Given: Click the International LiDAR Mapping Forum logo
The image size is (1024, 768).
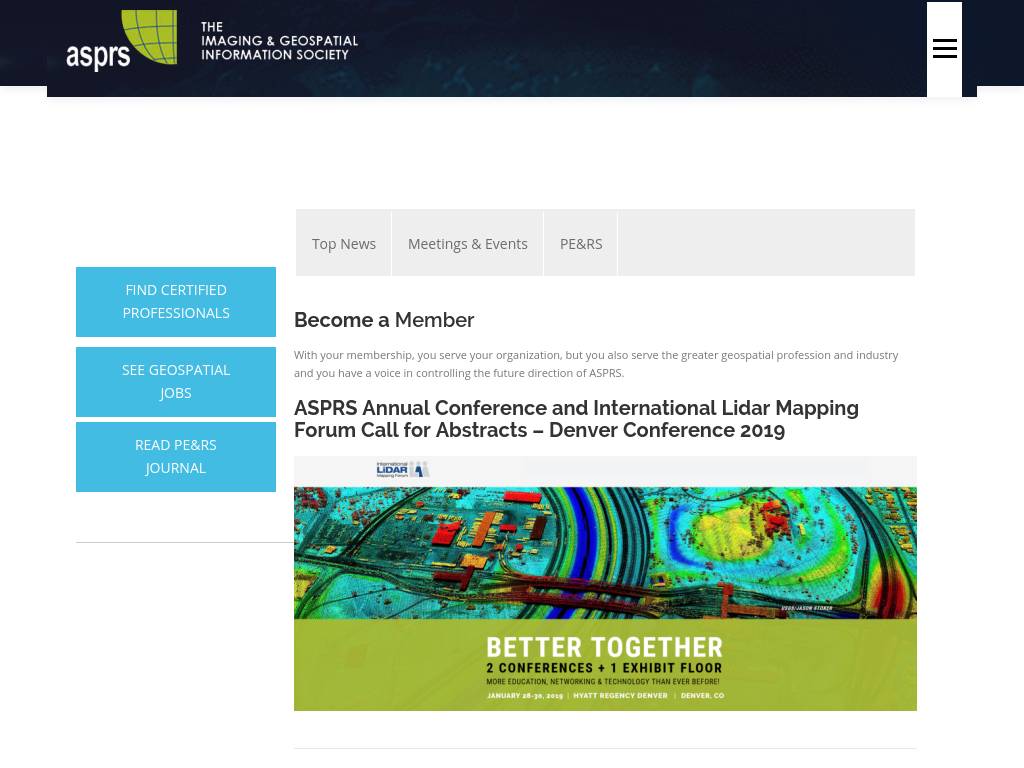Looking at the screenshot, I should tap(402, 470).
